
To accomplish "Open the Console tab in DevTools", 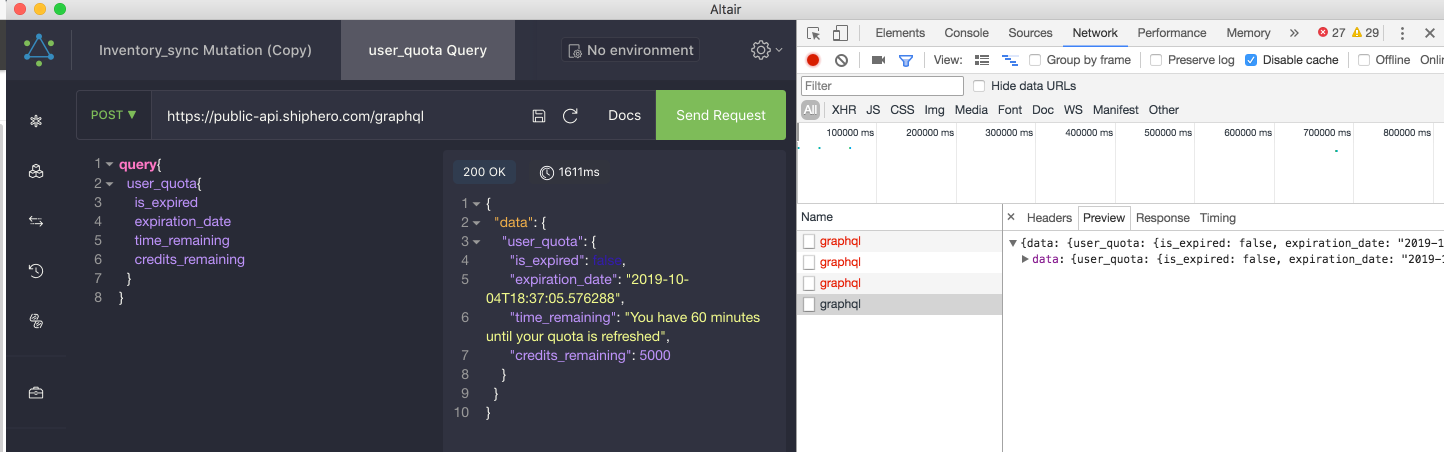I will [966, 33].
